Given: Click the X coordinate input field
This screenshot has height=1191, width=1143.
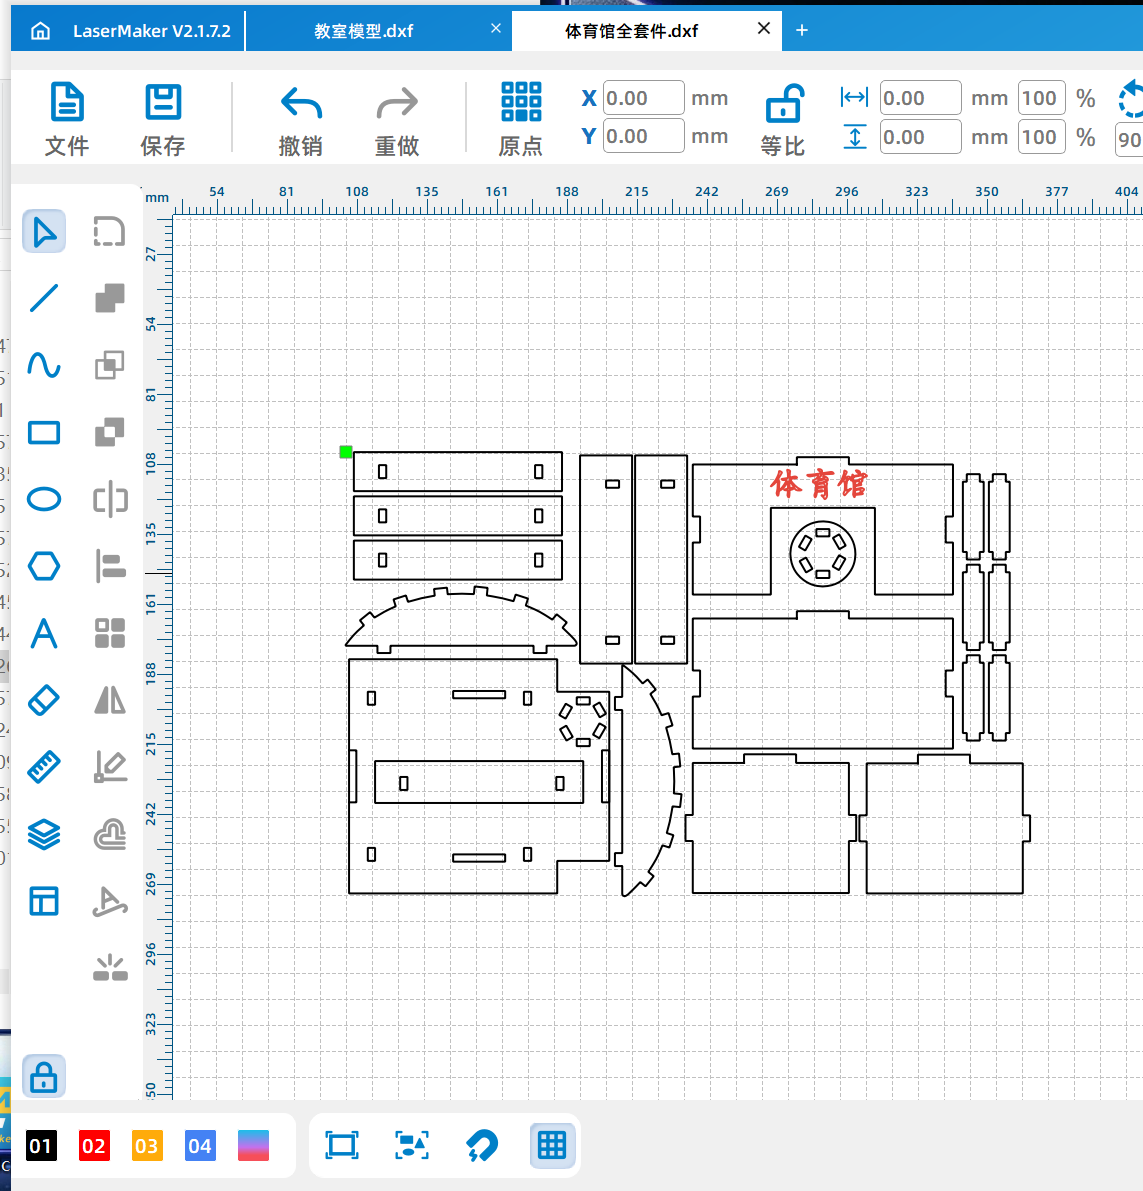Looking at the screenshot, I should 643,98.
